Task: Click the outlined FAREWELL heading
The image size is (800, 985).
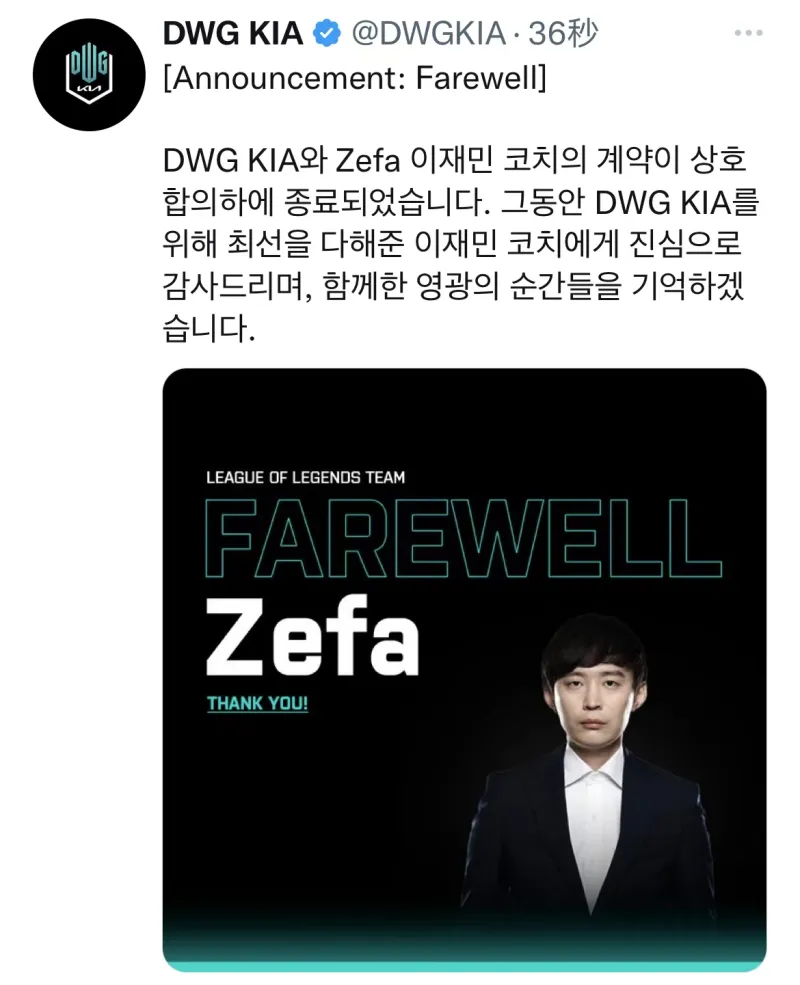Action: 463,539
